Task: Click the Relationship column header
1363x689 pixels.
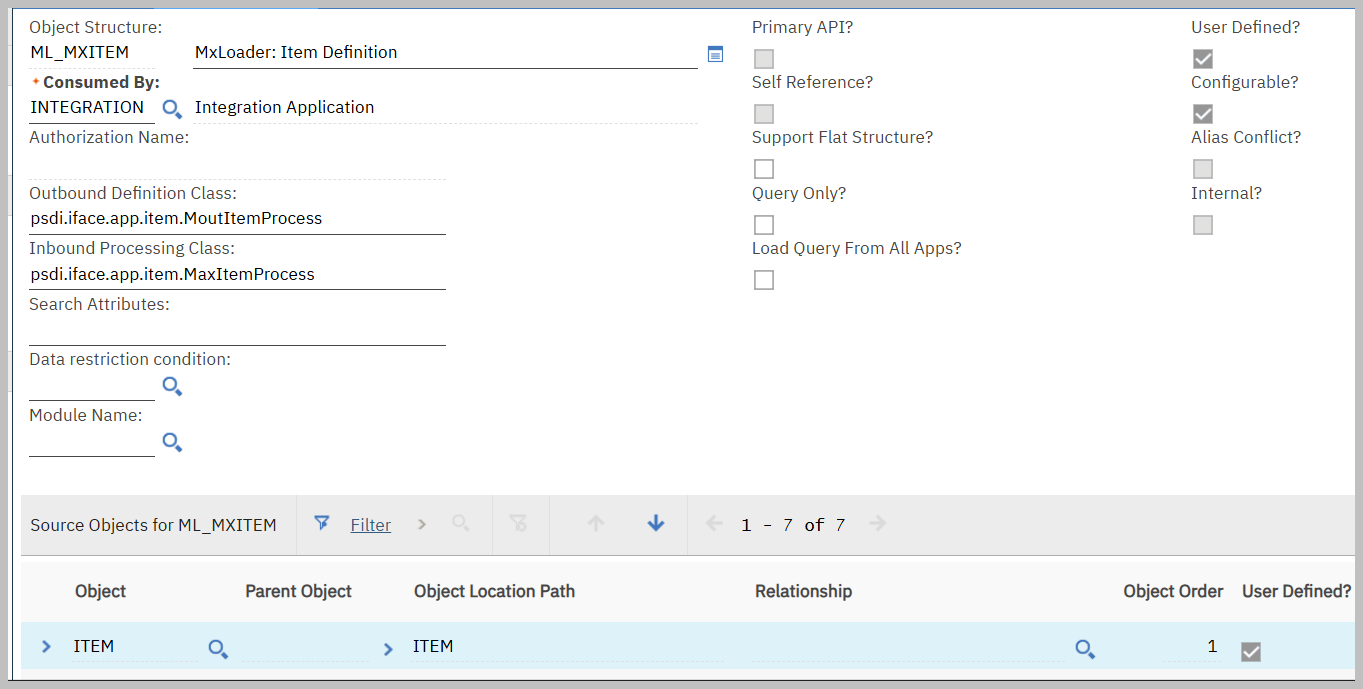Action: (803, 591)
